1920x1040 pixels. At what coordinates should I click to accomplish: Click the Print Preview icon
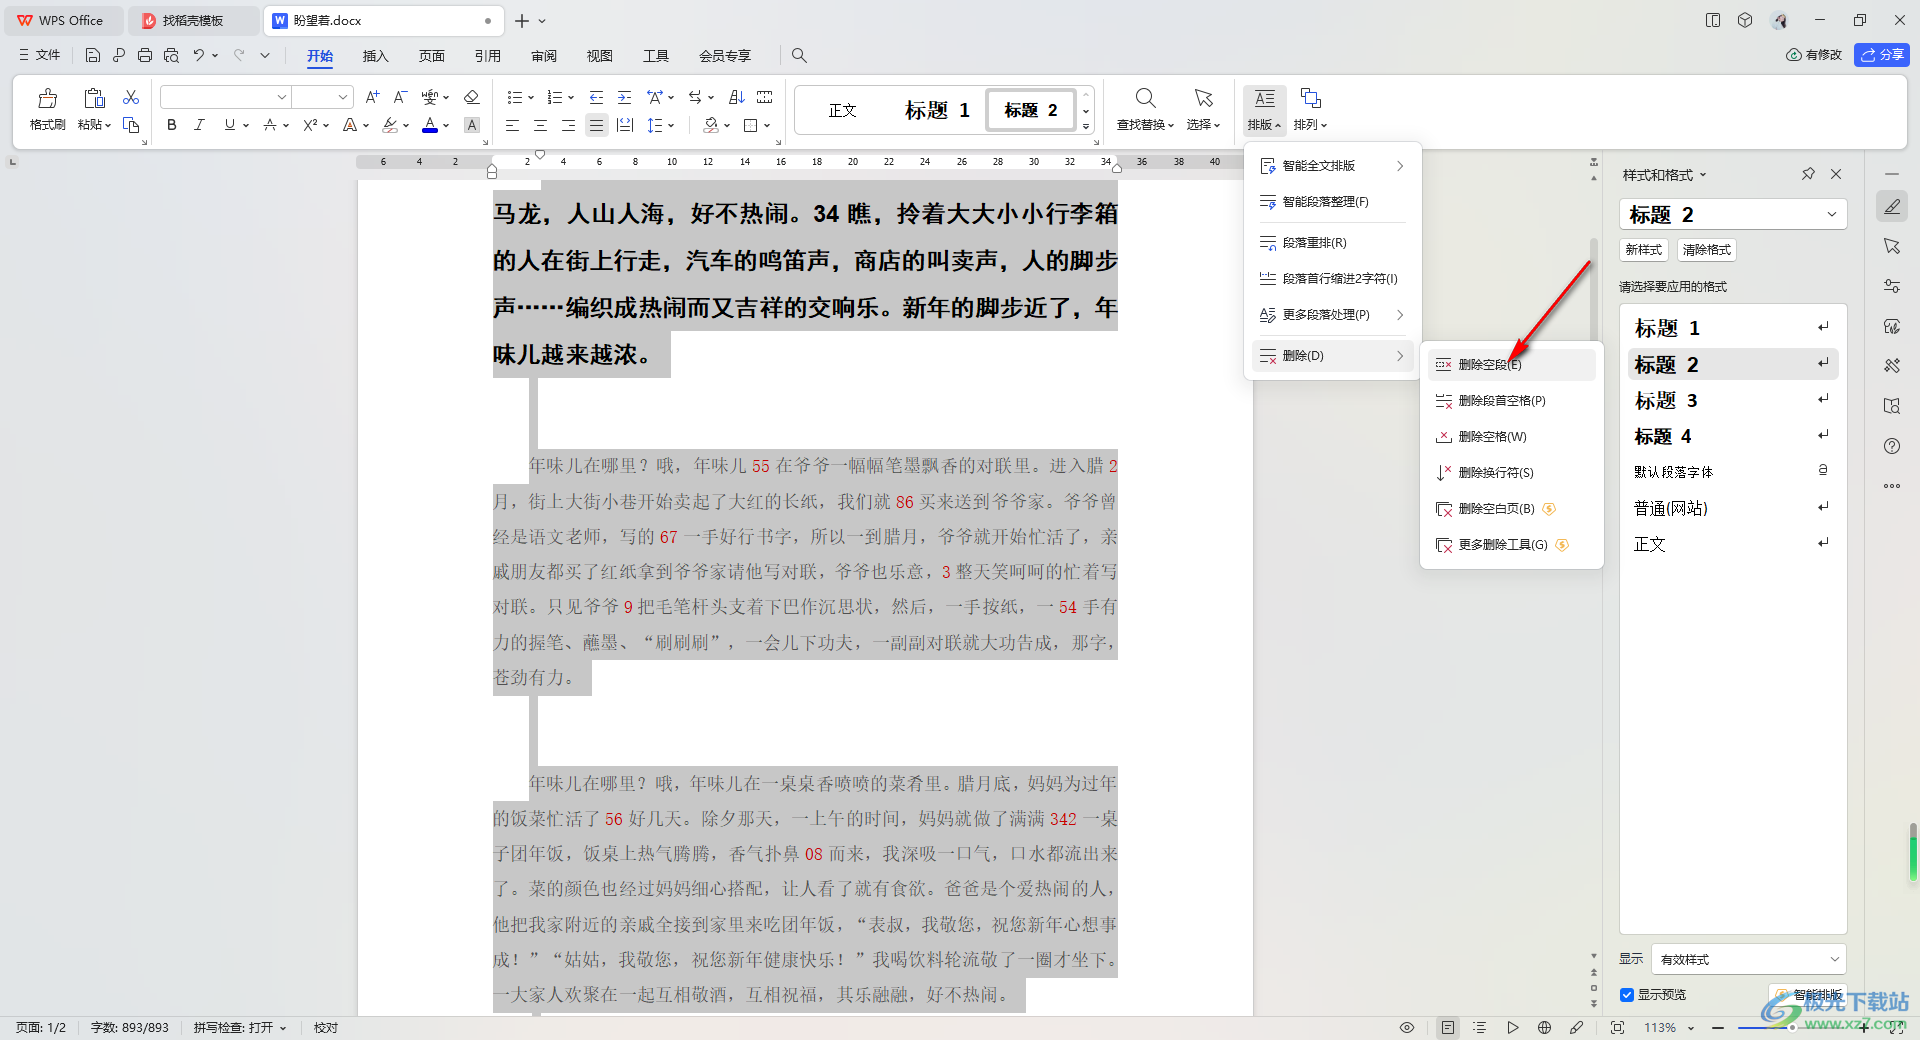(x=171, y=55)
